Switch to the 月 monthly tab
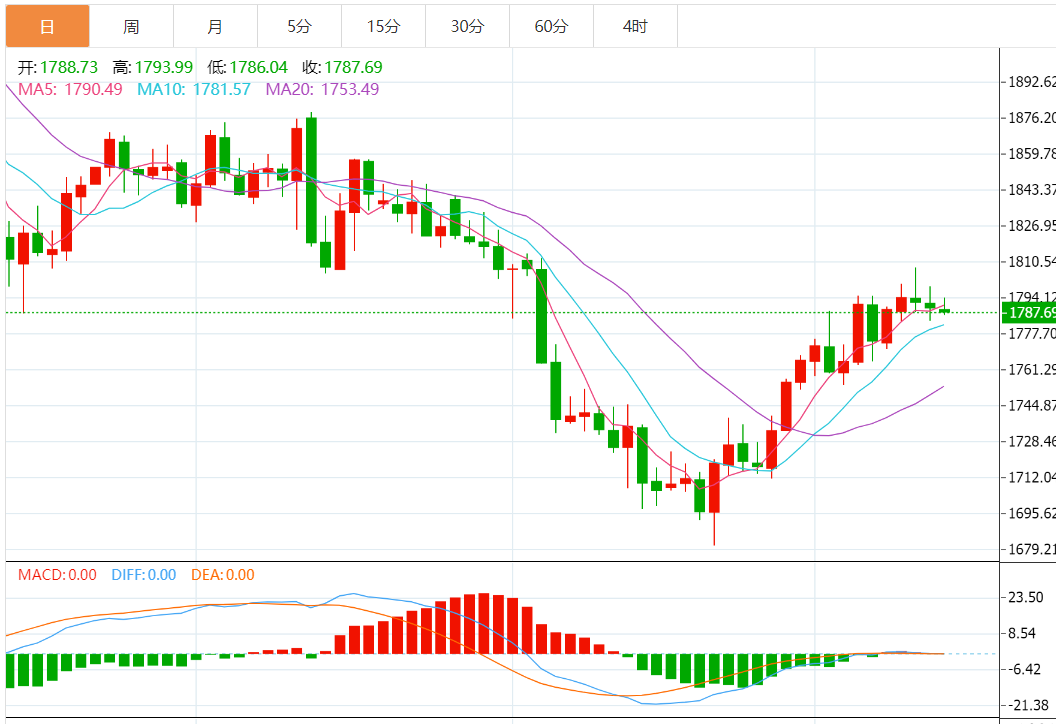This screenshot has height=724, width=1056. [216, 26]
